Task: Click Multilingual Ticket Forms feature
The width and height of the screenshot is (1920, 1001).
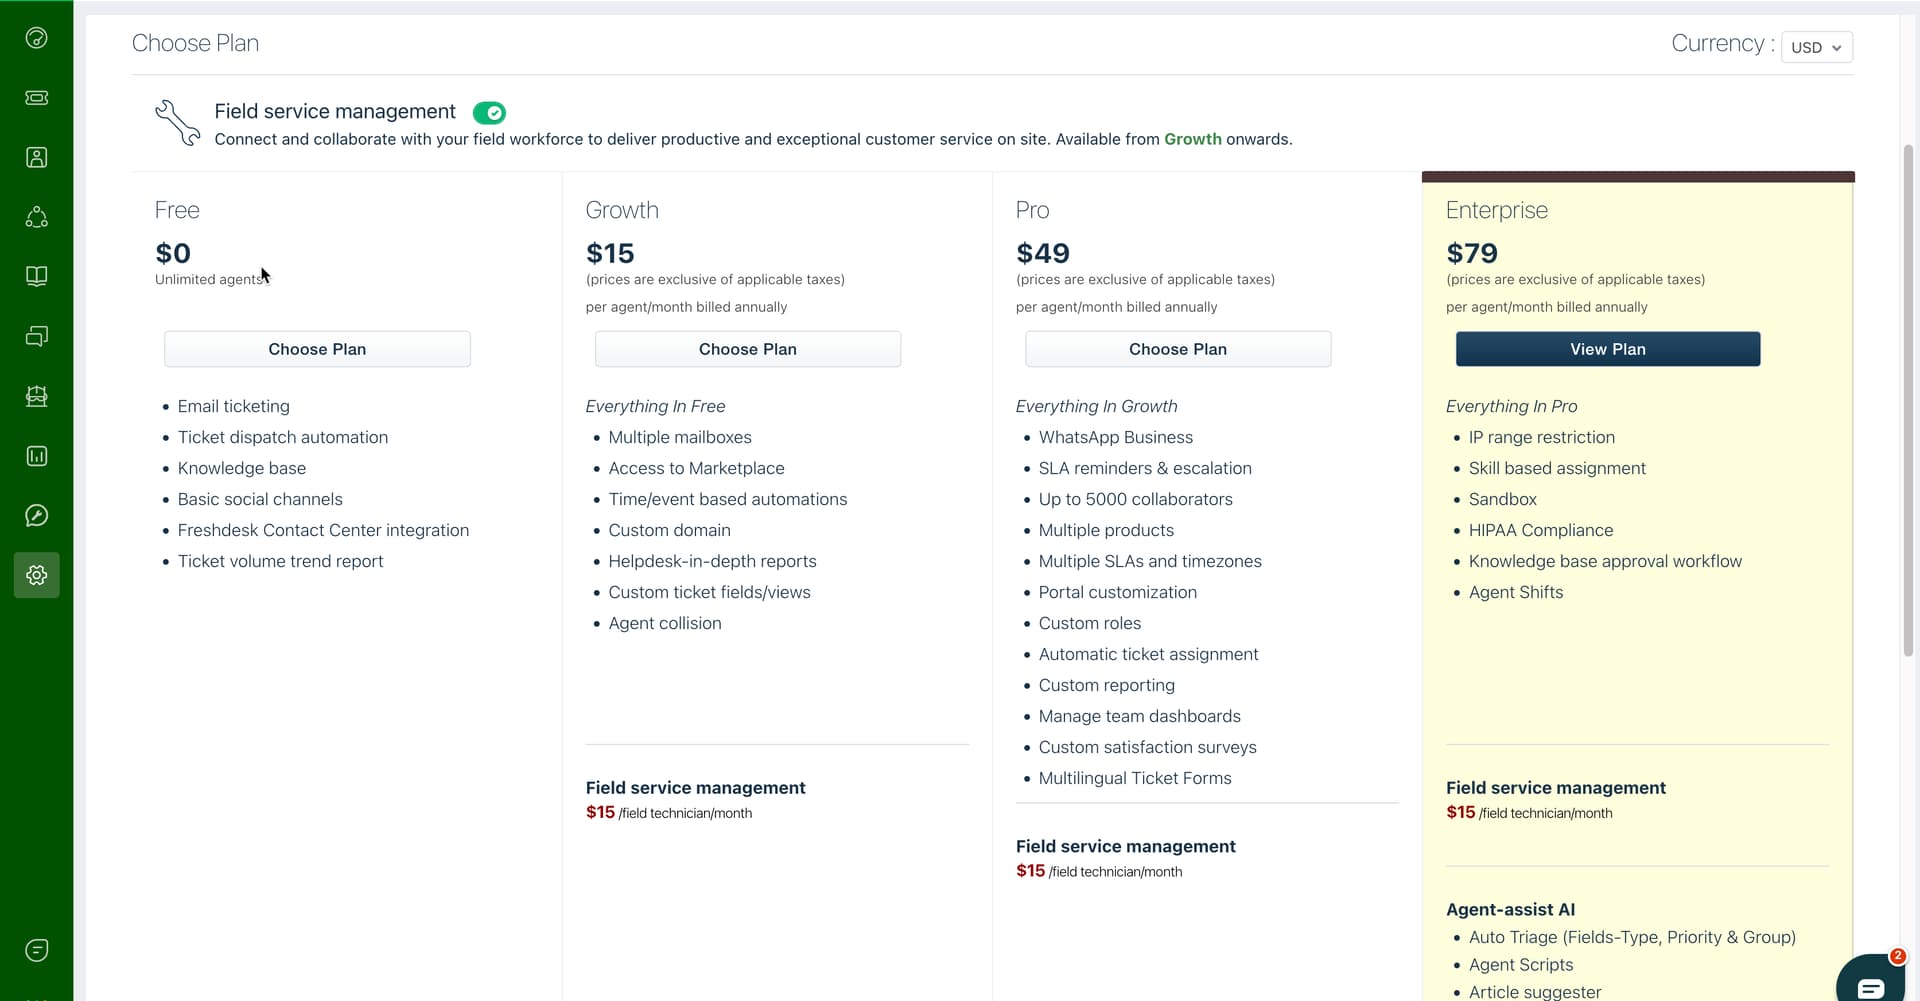Action: point(1135,778)
